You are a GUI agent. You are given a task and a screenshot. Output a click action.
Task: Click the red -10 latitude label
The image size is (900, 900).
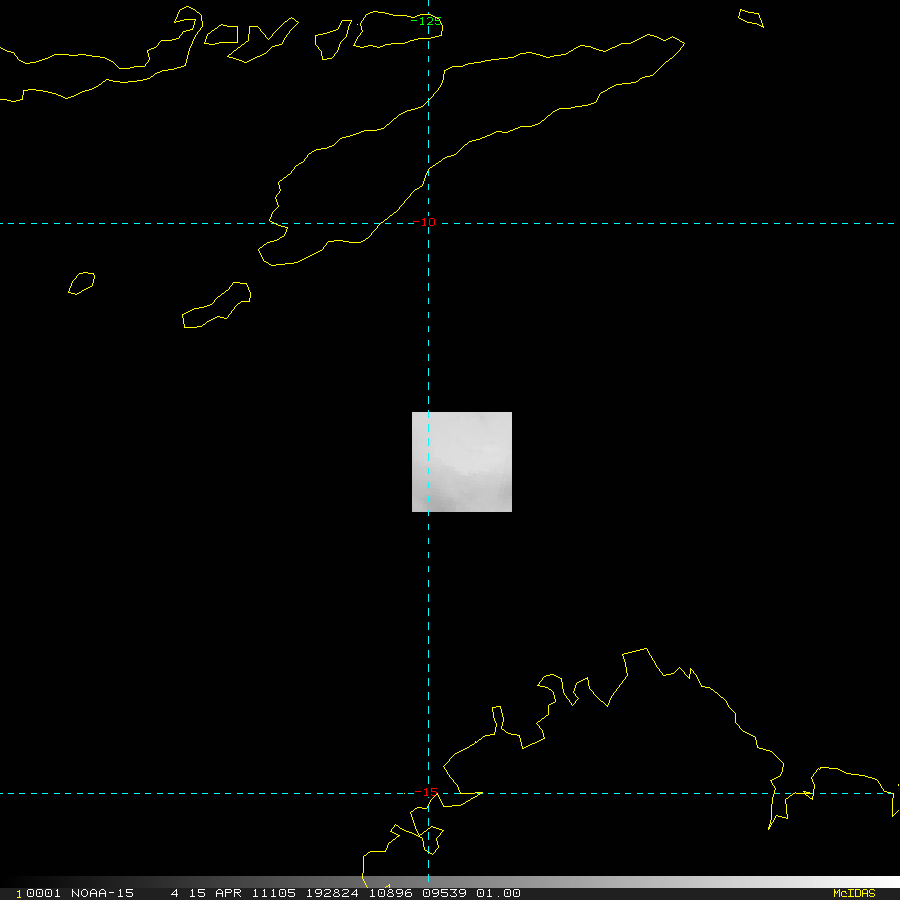(428, 222)
